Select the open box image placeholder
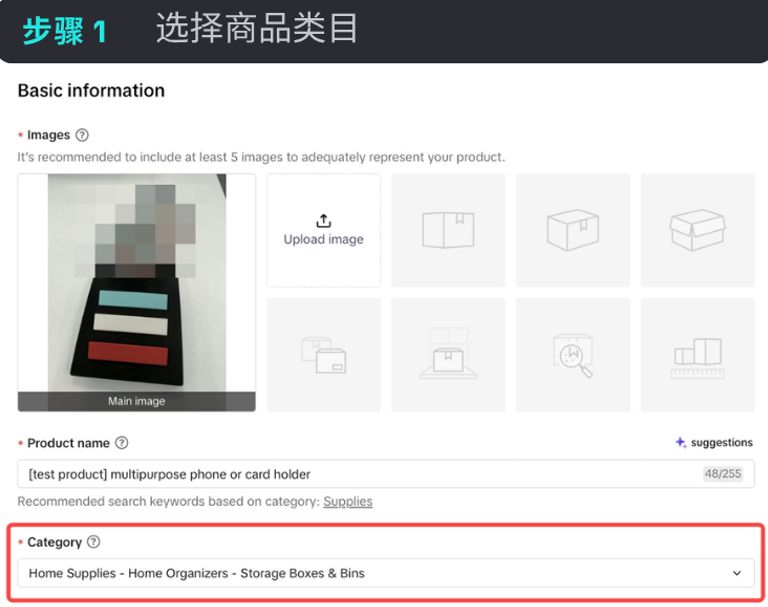Image resolution: width=768 pixels, height=607 pixels. pyautogui.click(x=697, y=230)
